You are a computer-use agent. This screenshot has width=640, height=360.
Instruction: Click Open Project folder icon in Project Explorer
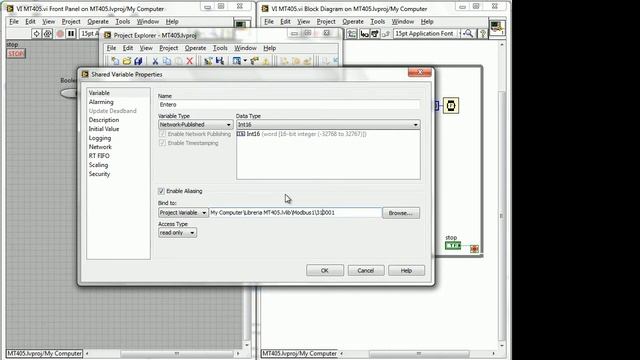click(127, 61)
